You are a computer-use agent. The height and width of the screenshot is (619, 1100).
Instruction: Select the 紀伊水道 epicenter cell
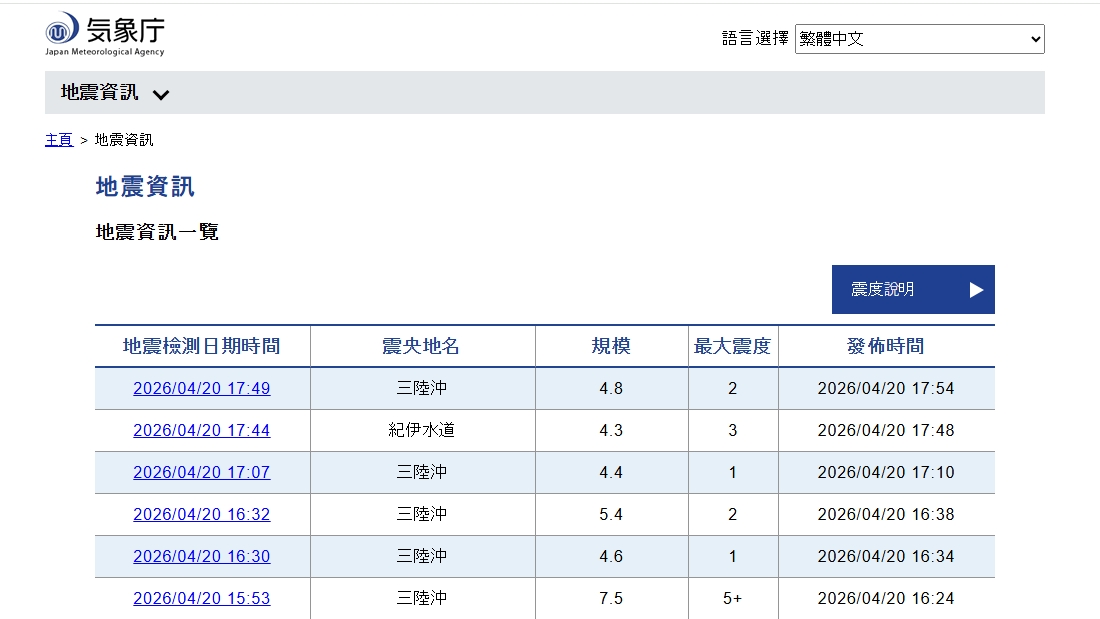tap(421, 431)
